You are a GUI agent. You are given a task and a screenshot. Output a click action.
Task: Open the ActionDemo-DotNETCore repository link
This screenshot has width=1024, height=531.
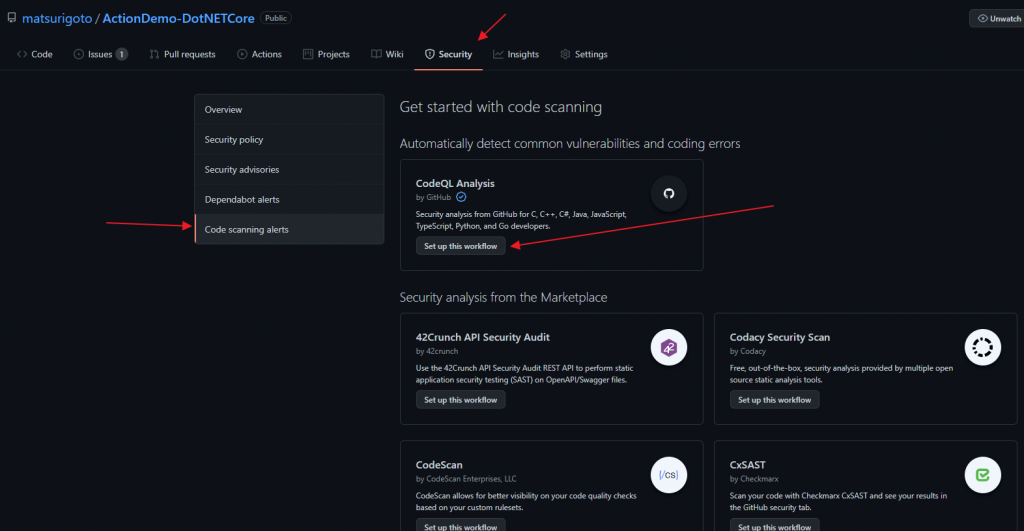pos(178,18)
